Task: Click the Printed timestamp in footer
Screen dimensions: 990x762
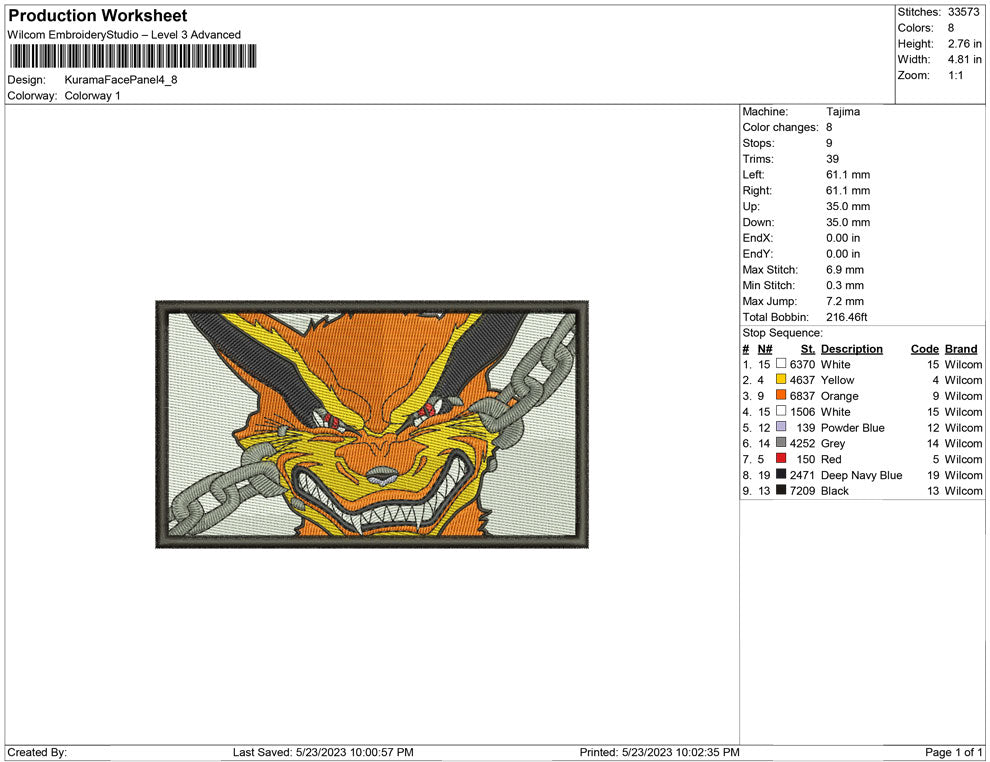Action: click(659, 752)
